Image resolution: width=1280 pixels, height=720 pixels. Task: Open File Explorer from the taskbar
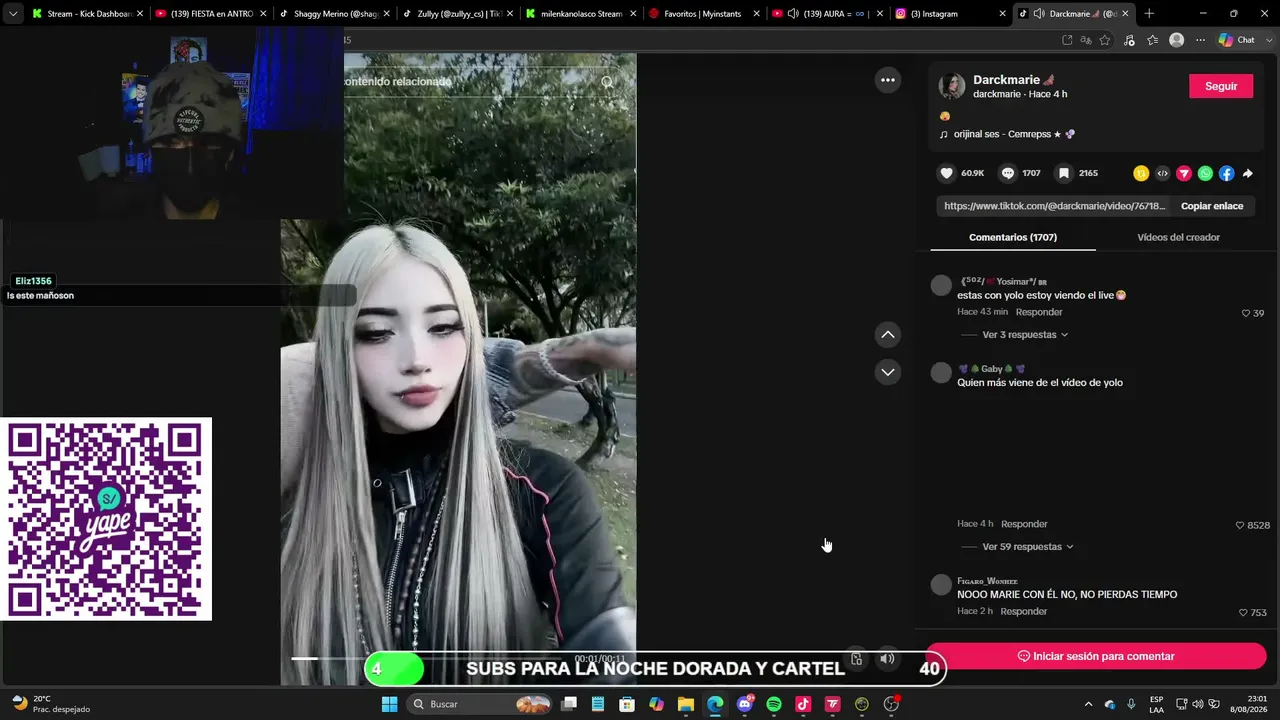coord(686,704)
